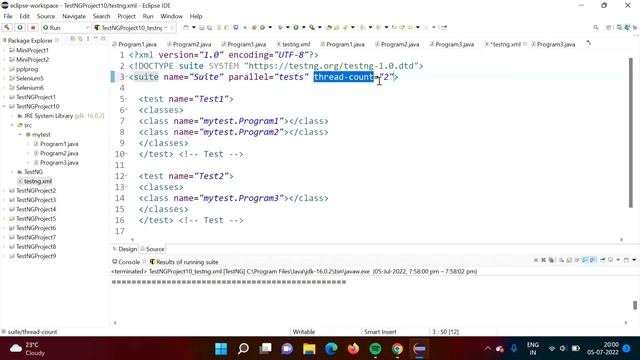640x360 pixels.
Task: Open the Source menu
Action: click(x=46, y=16)
